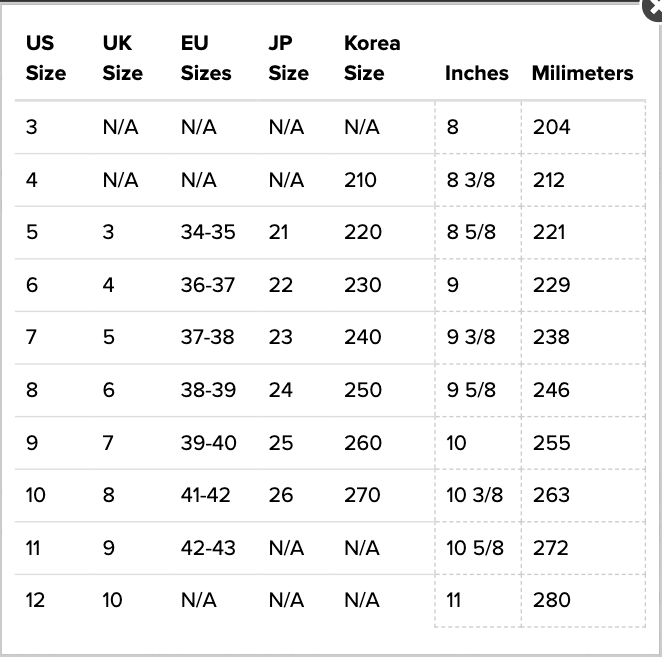
Task: Select the 204 millimeters cell
Action: coord(551,127)
